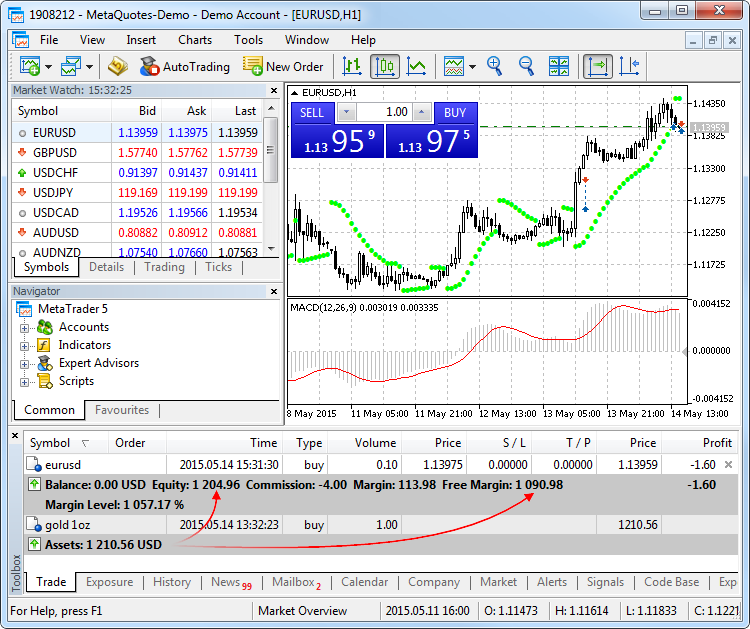
Task: Open the chart Profiles toolbar icon
Action: tap(71, 66)
